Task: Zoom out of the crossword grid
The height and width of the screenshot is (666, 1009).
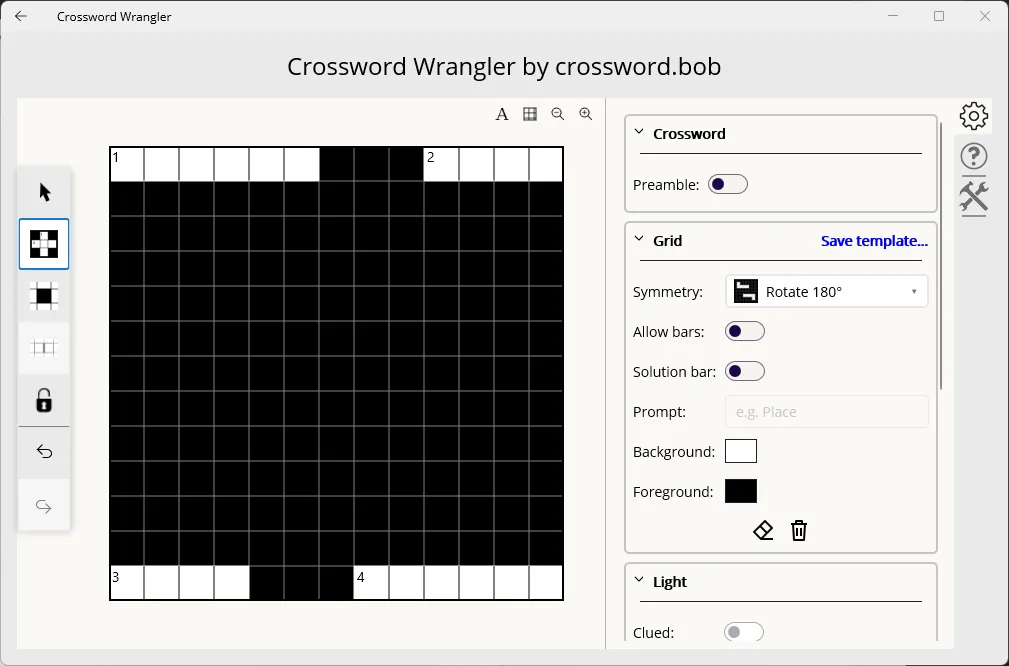Action: point(558,114)
